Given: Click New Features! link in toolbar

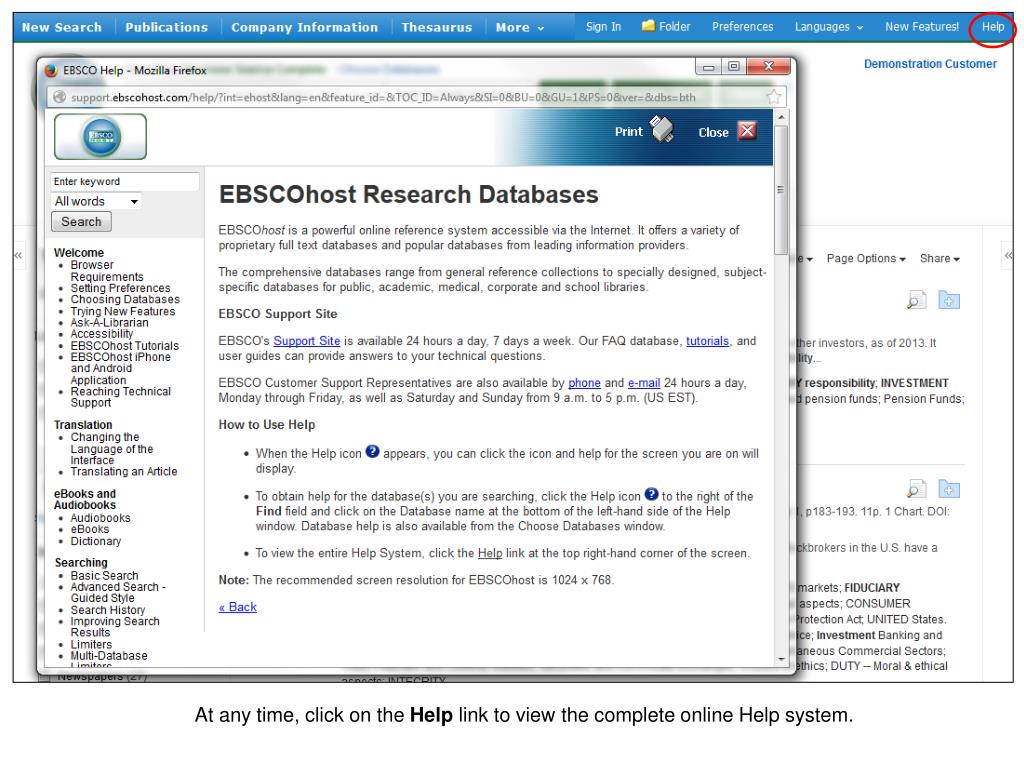Looking at the screenshot, I should pos(921,27).
